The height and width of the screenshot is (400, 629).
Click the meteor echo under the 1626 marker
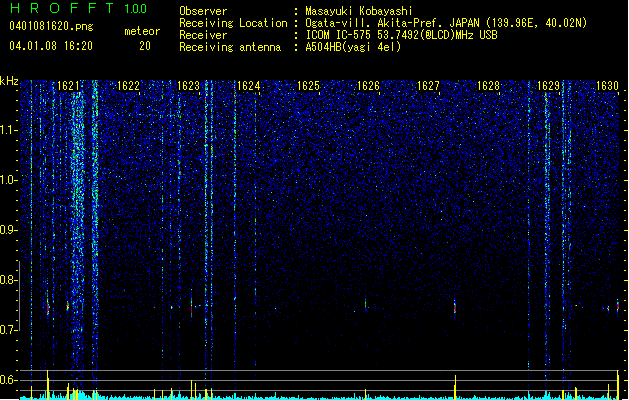coord(365,304)
